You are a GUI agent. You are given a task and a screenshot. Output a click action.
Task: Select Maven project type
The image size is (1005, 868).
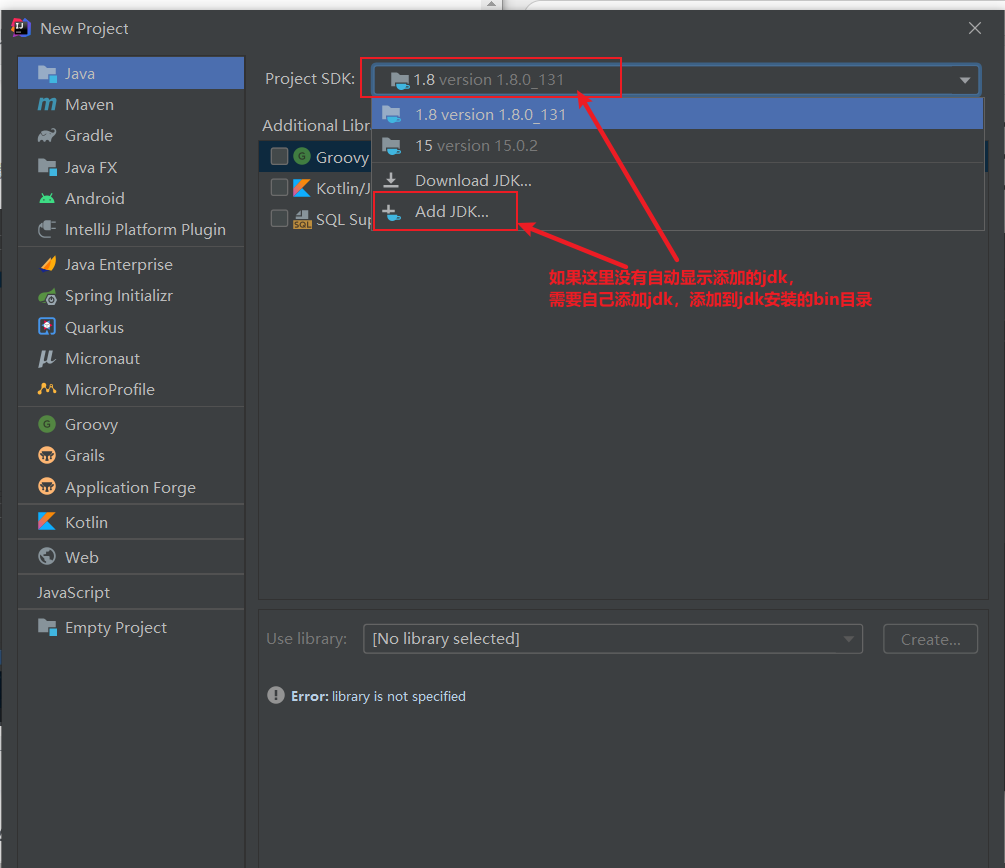click(131, 104)
